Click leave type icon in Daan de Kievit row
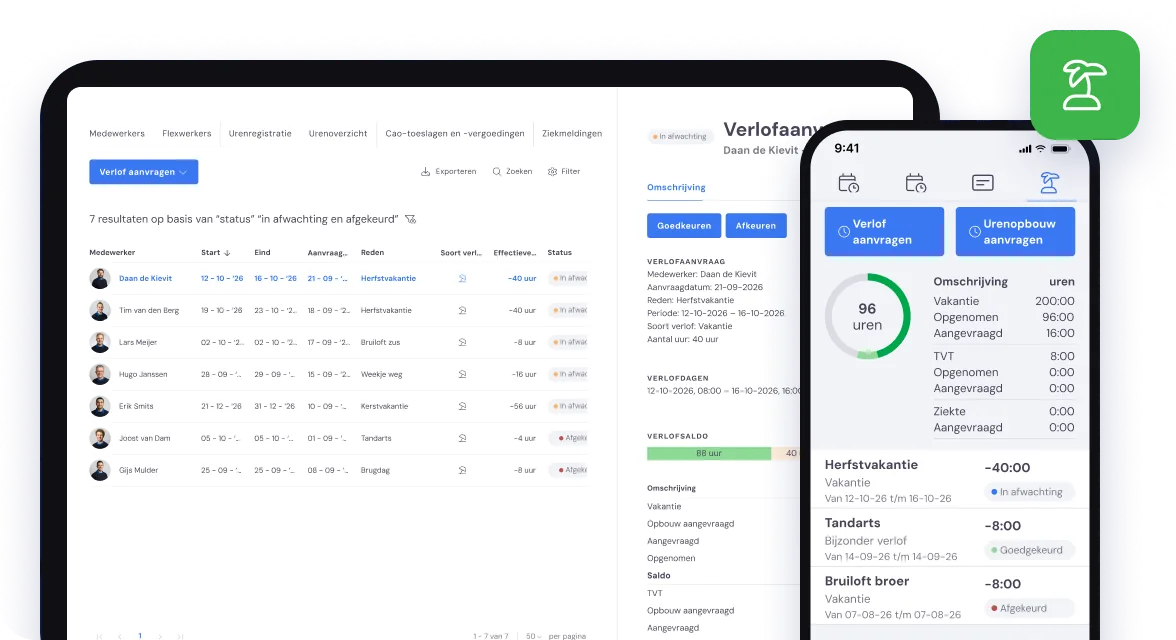Viewport: 1176px width, 640px height. tap(463, 278)
